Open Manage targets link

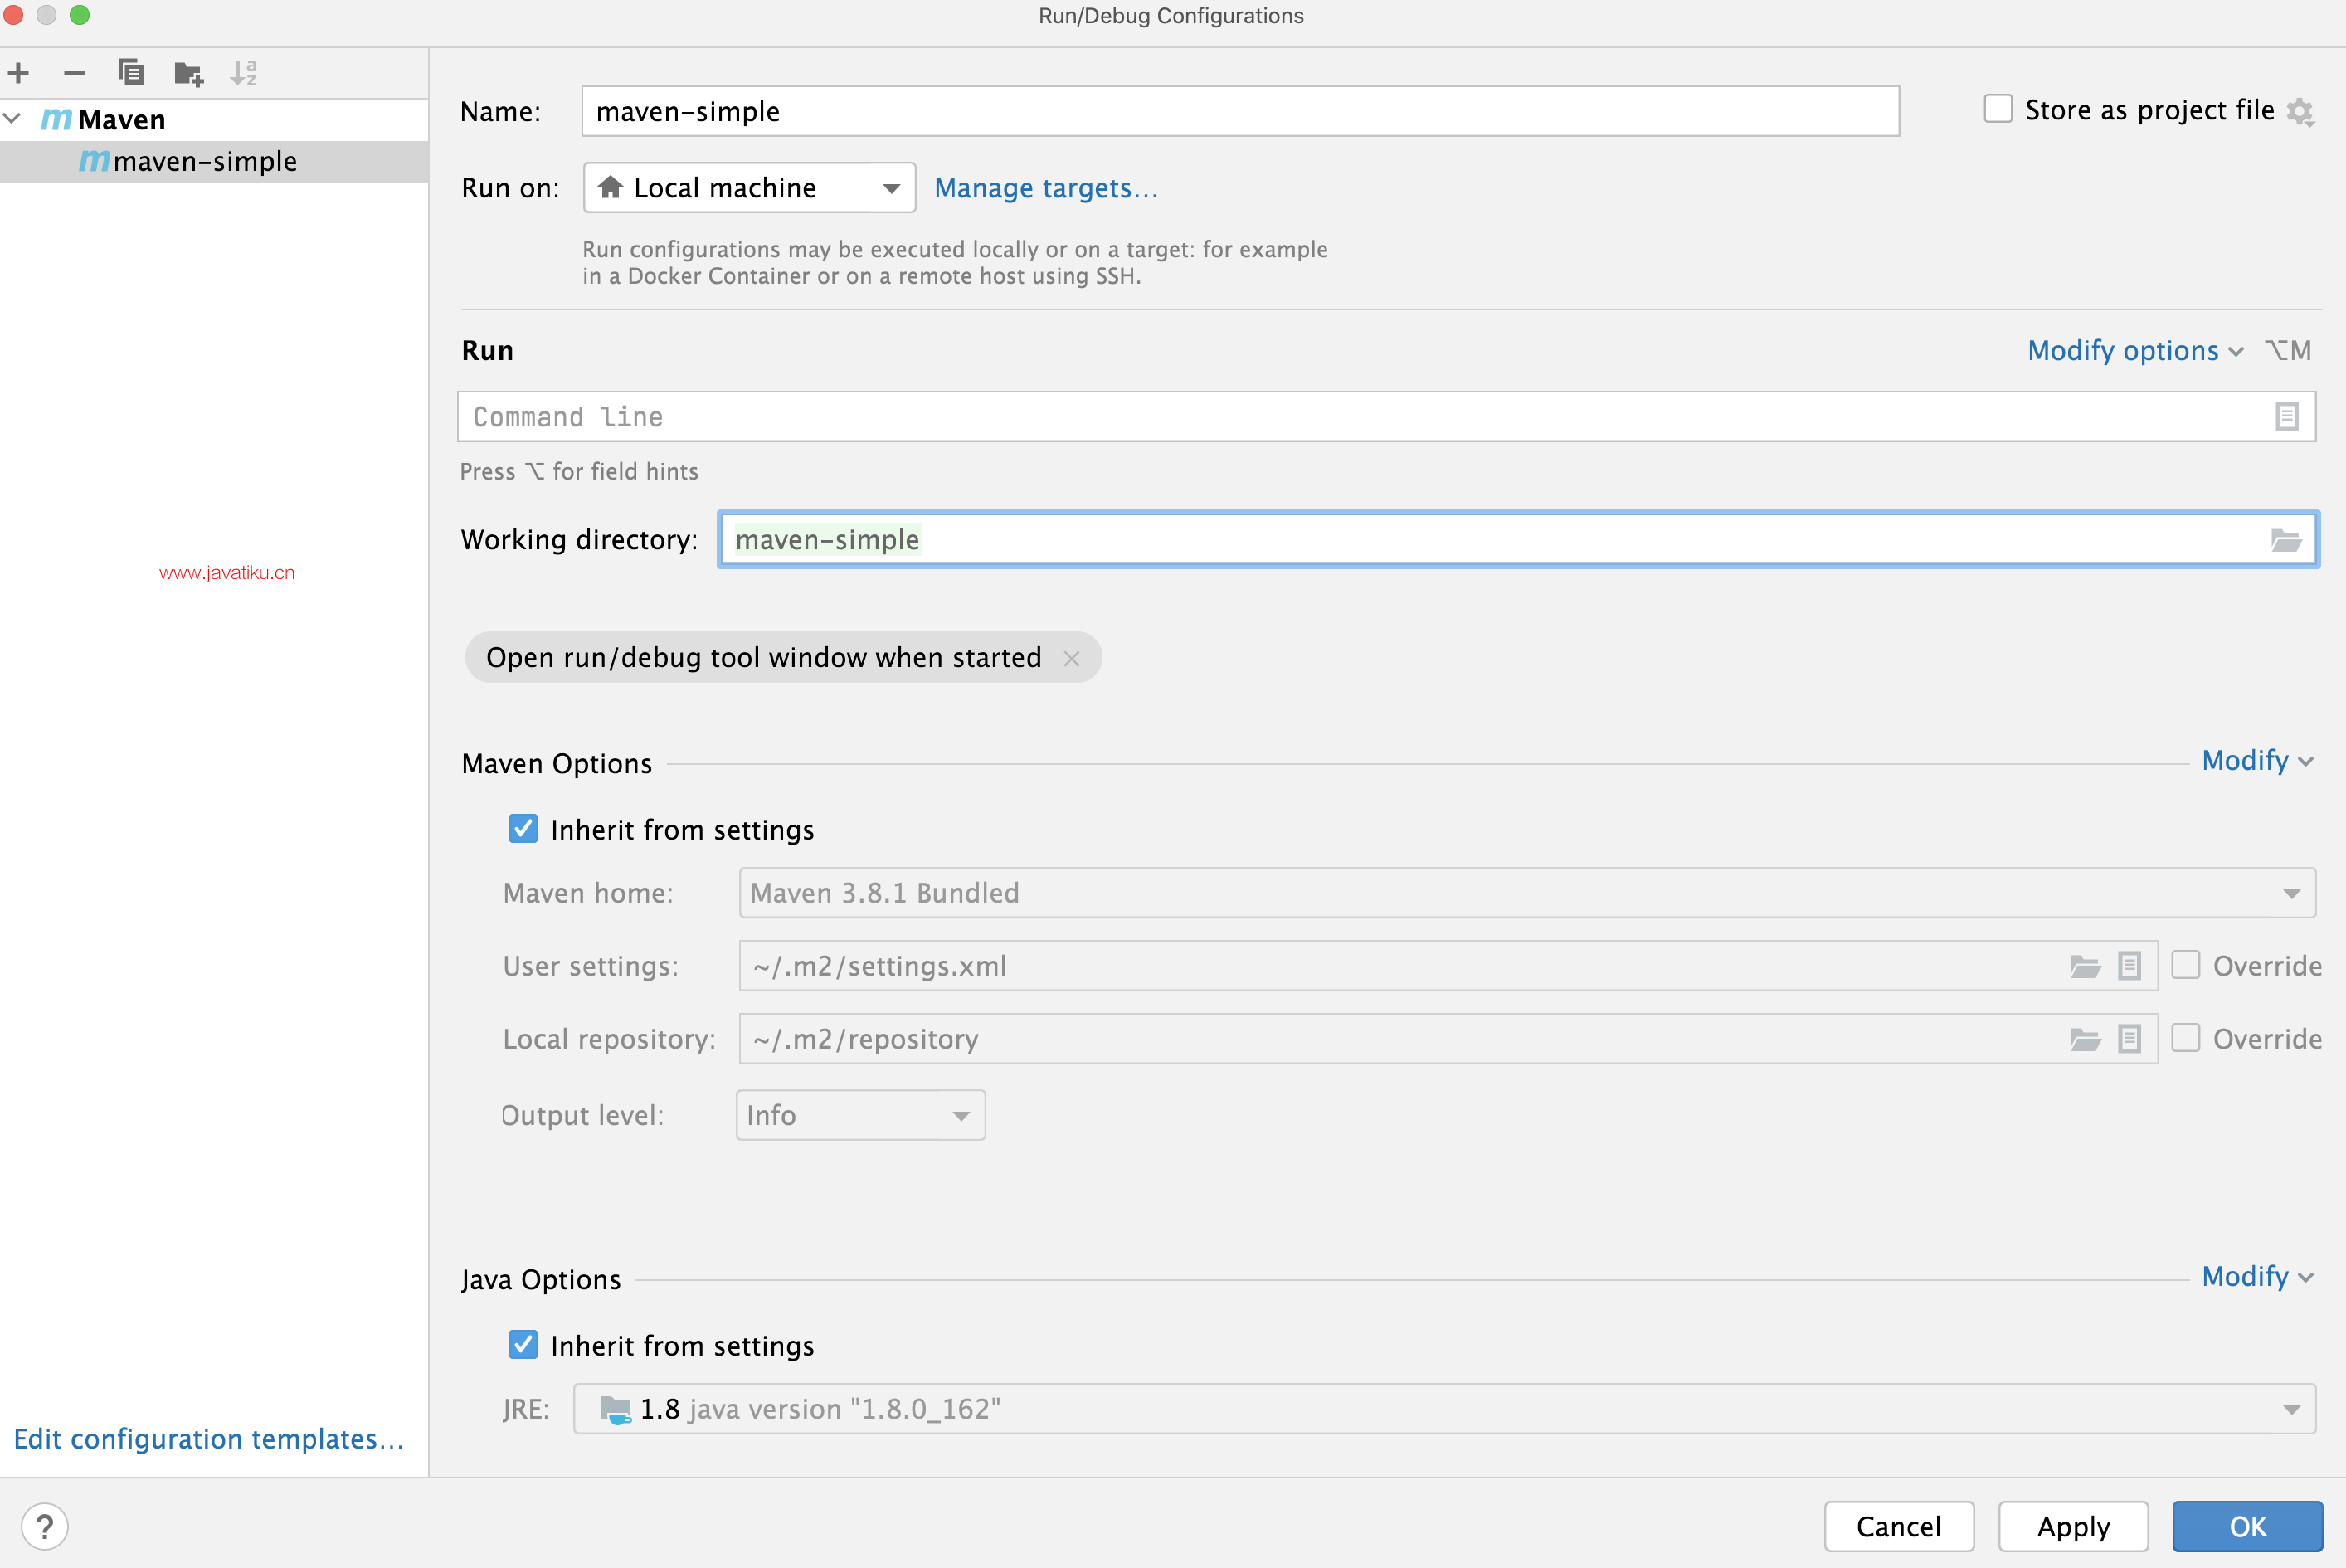1046,186
